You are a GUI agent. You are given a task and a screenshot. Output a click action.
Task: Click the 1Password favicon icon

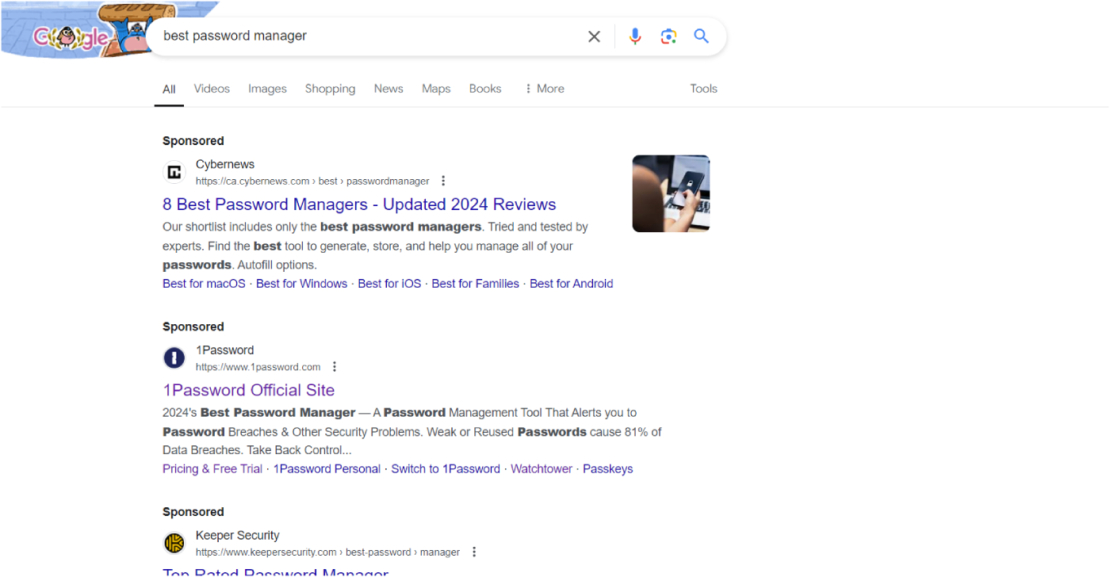tap(174, 358)
